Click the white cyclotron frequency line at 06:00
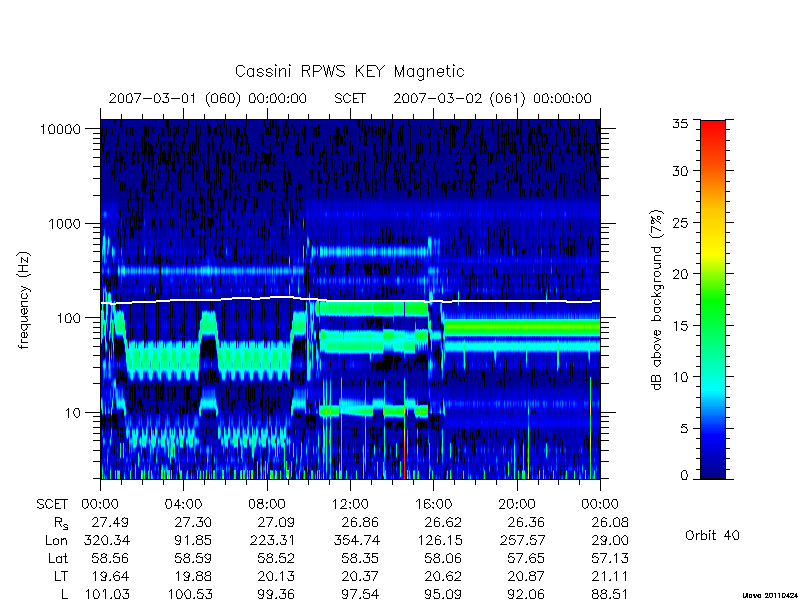 coord(225,299)
